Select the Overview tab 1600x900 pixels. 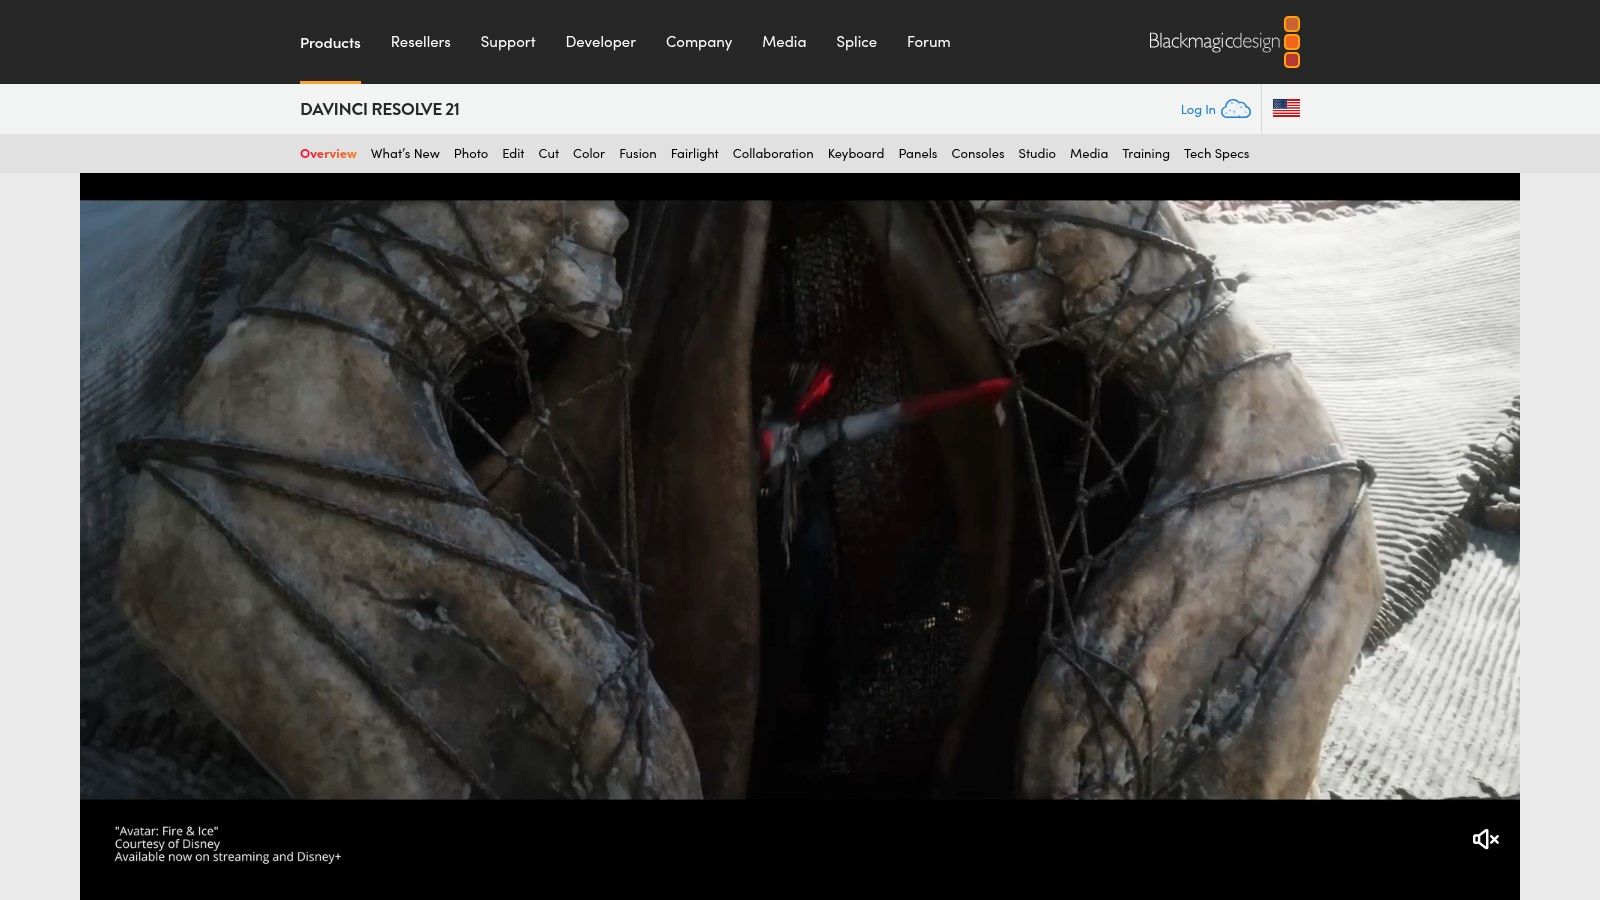[328, 154]
